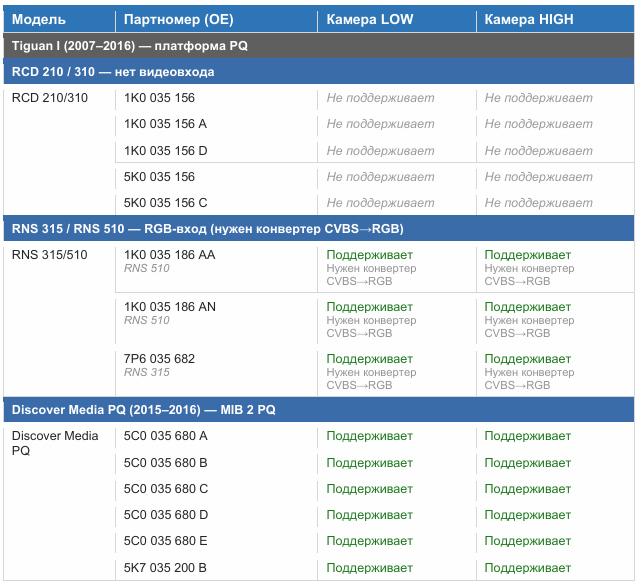
Task: Select part number 5C0 035 680 B
Action: (x=165, y=463)
